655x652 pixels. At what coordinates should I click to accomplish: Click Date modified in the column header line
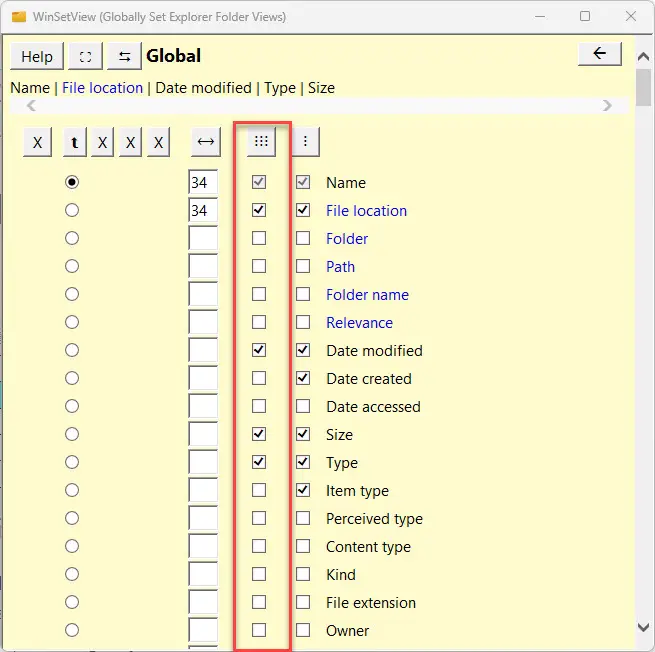pos(203,88)
